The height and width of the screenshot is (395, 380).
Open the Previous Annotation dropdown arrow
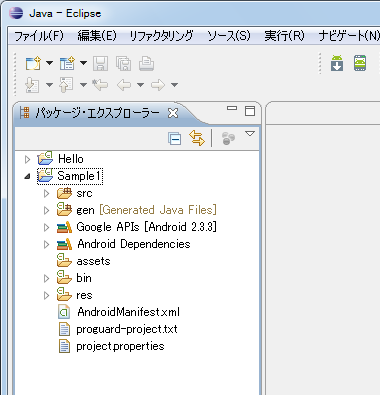[x=83, y=85]
